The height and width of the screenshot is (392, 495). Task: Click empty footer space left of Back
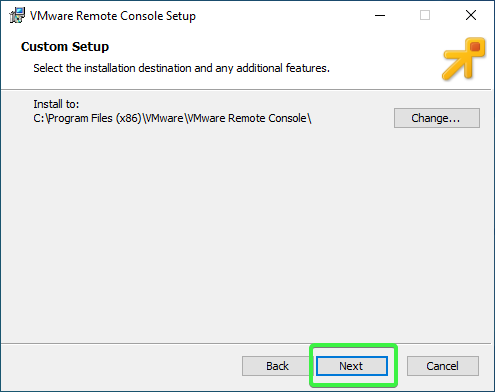[x=120, y=366]
